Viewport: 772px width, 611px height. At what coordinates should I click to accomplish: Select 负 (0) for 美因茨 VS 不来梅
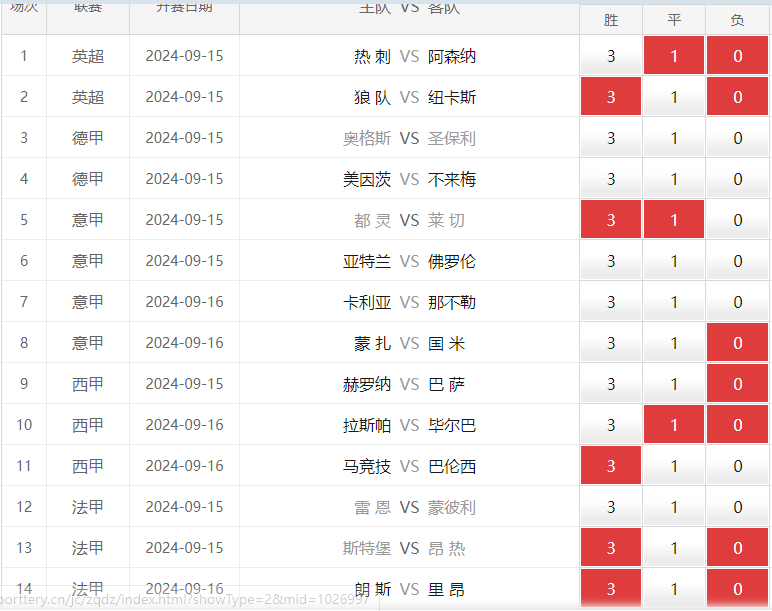point(737,179)
